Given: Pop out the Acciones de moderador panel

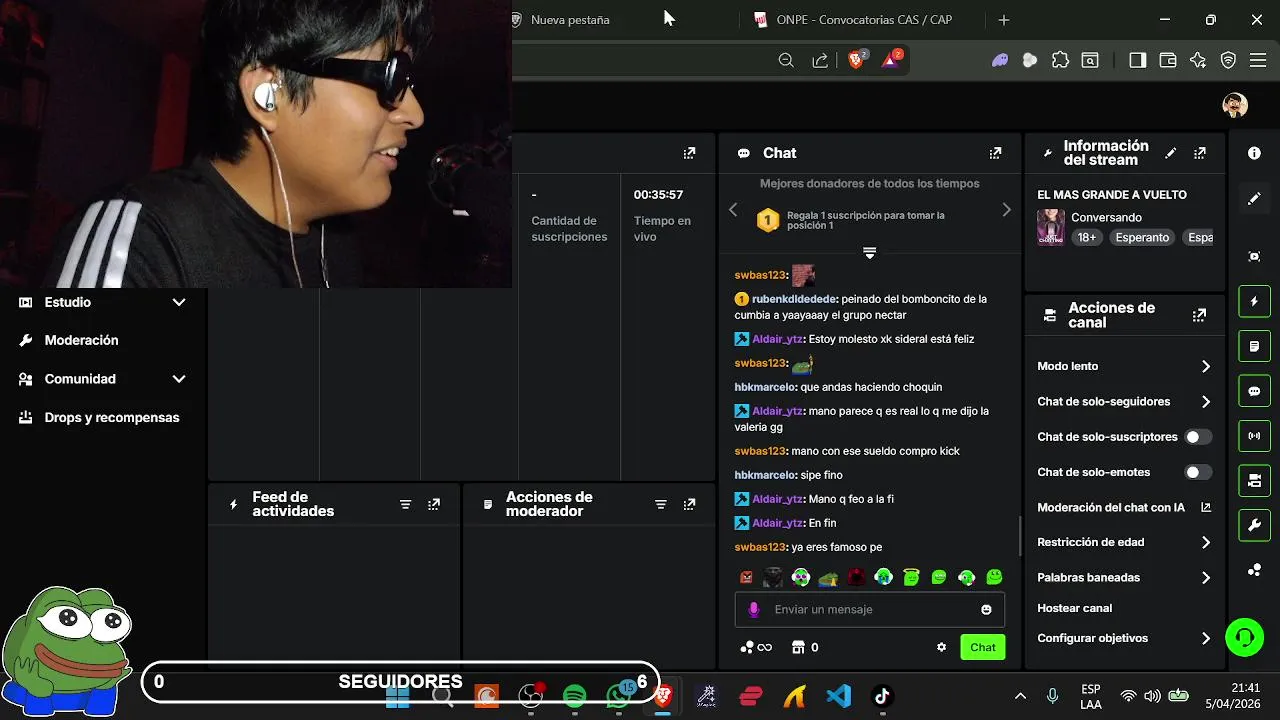Looking at the screenshot, I should coord(689,504).
